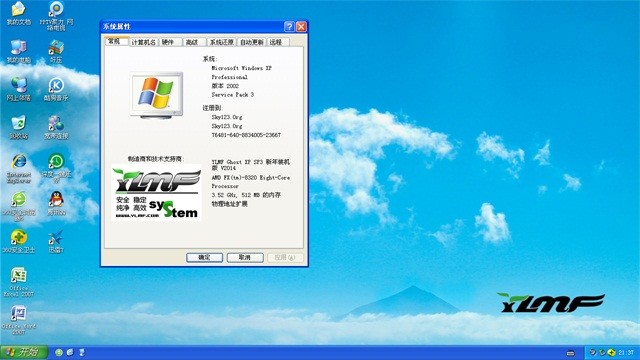Click the Cancel (取消) button
This screenshot has width=640, height=360.
pos(245,258)
